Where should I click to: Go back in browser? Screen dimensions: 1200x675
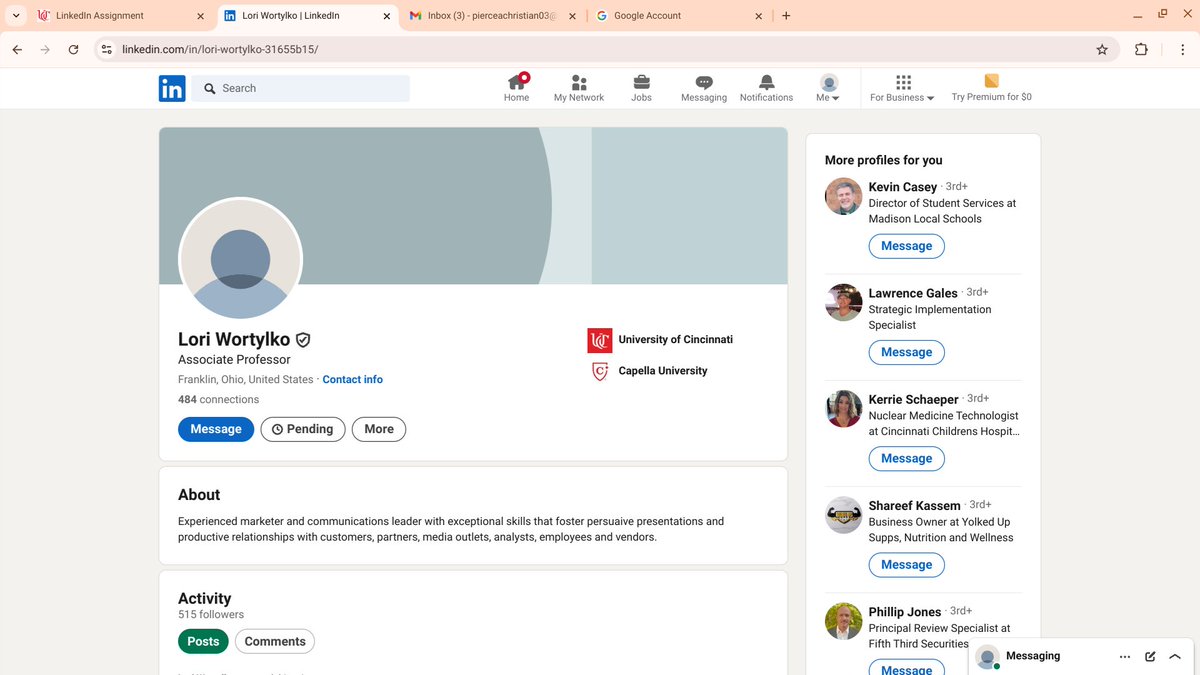tap(17, 49)
